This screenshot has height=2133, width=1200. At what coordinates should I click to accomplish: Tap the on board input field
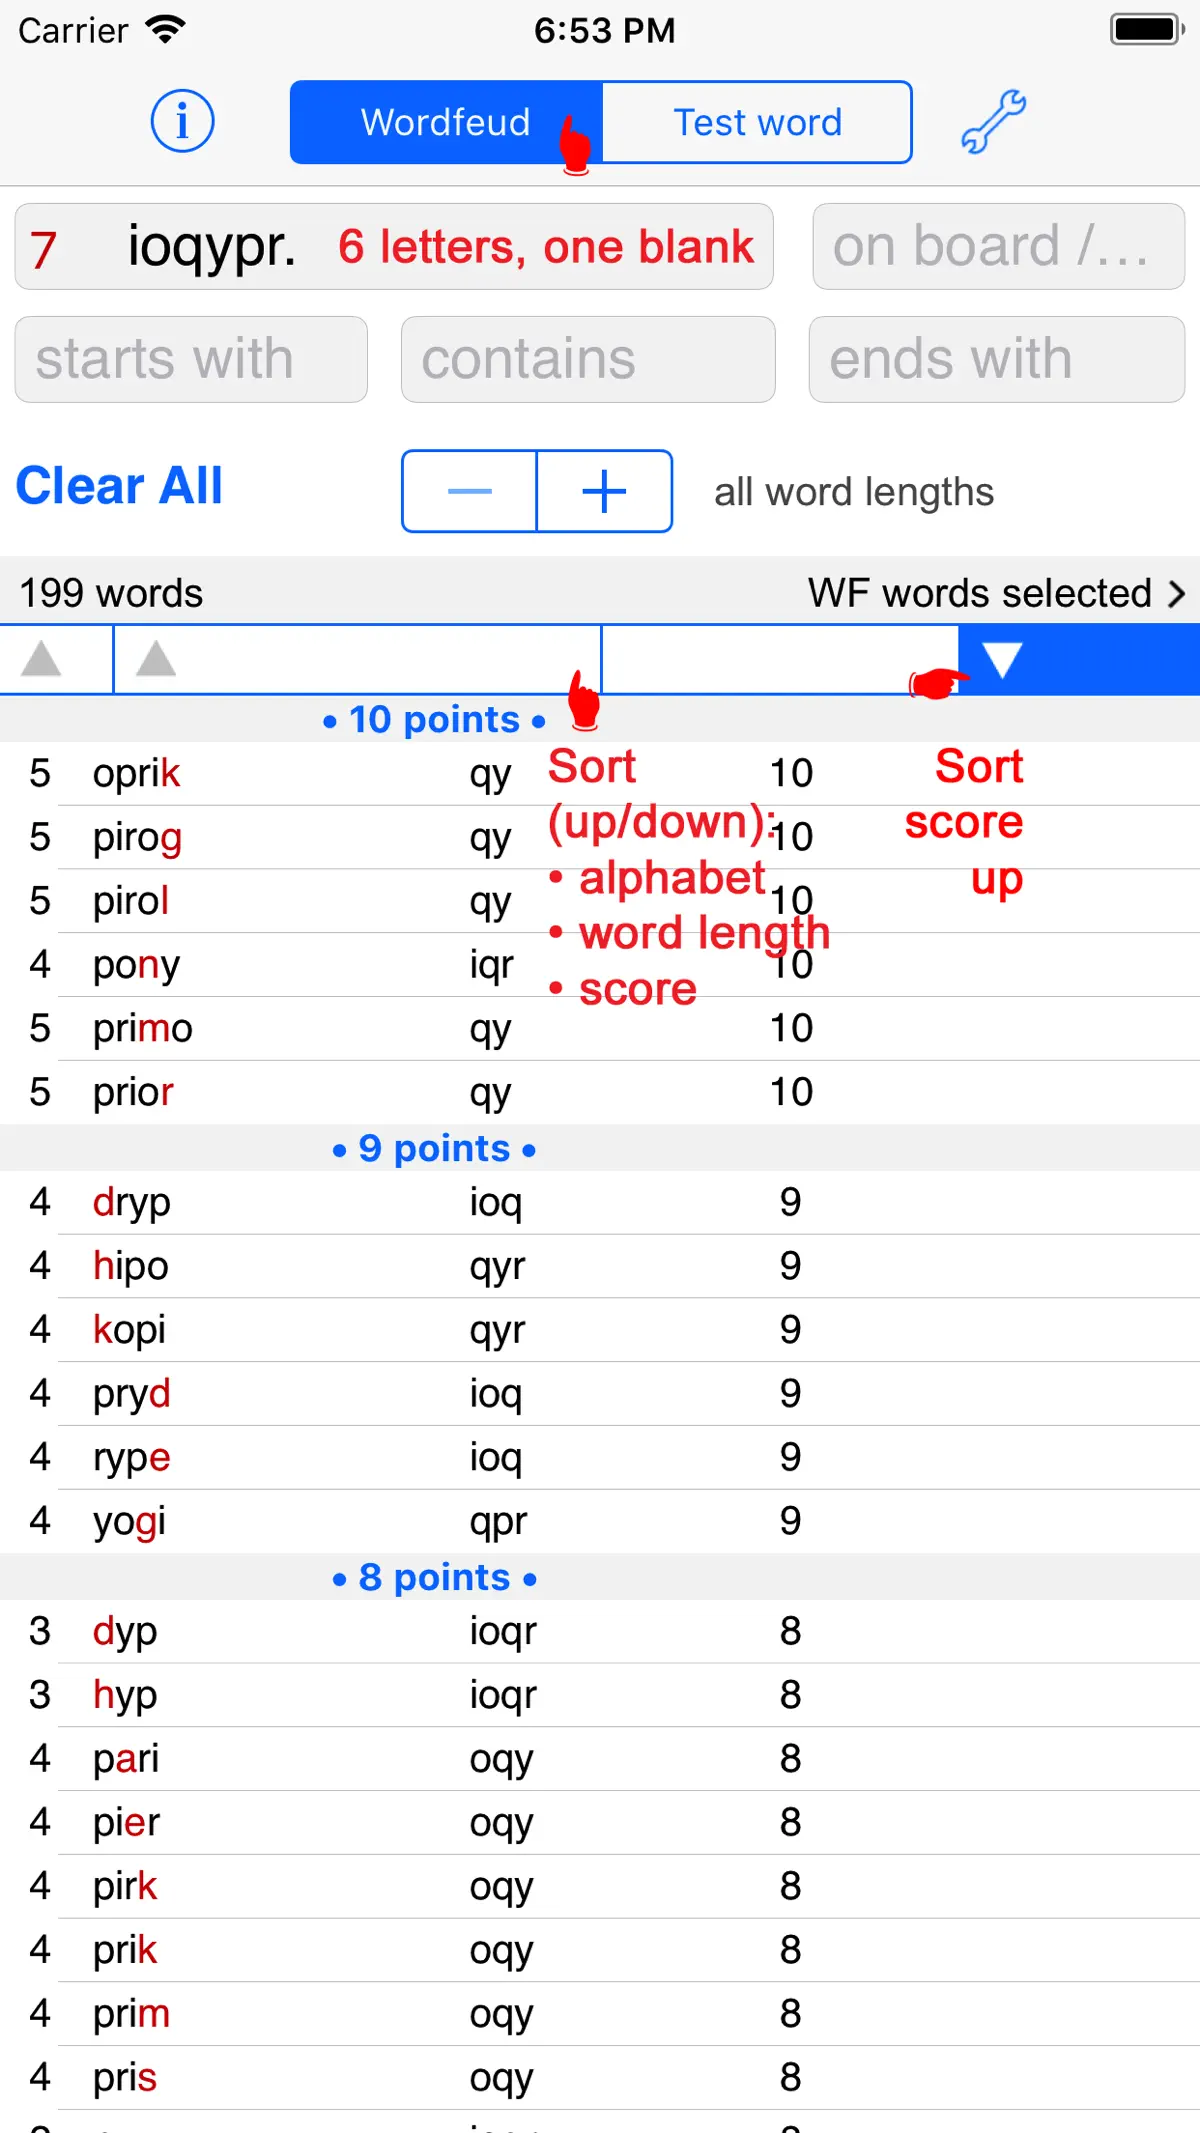tap(998, 247)
